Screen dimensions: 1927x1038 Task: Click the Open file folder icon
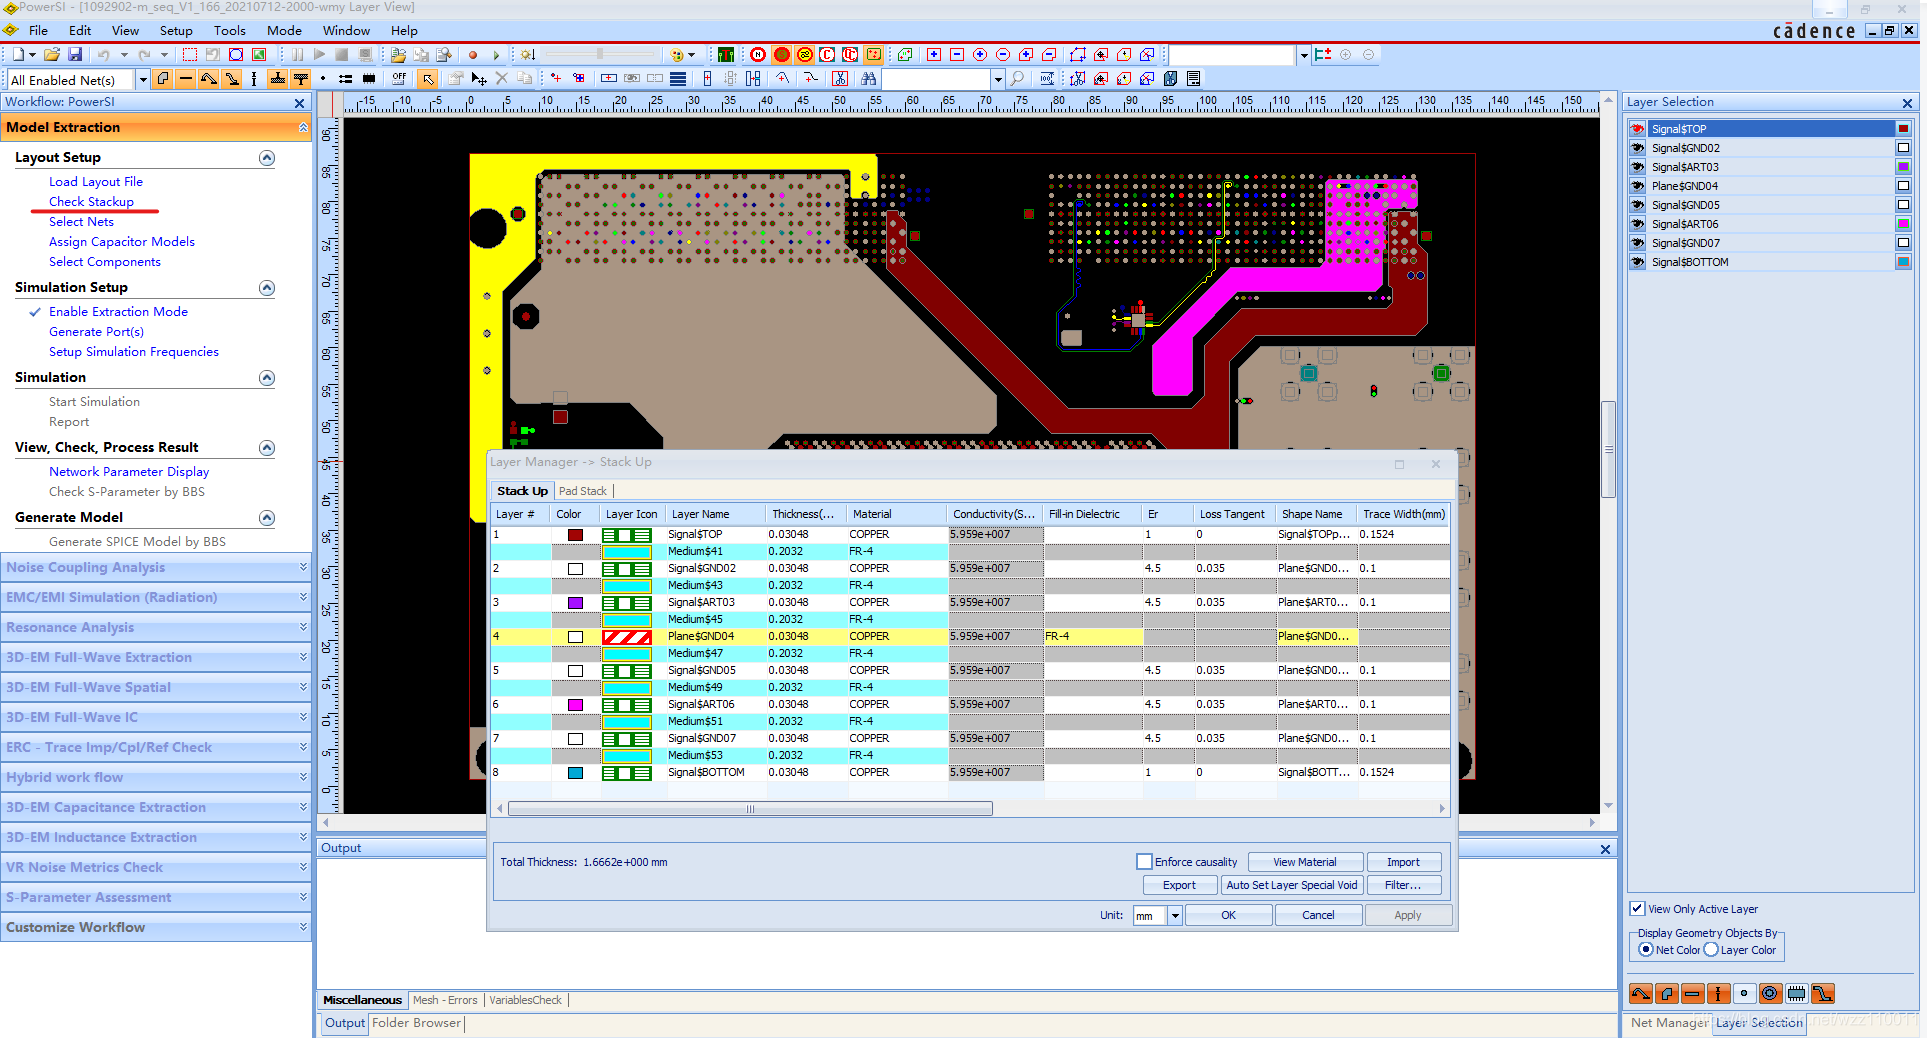[x=52, y=55]
